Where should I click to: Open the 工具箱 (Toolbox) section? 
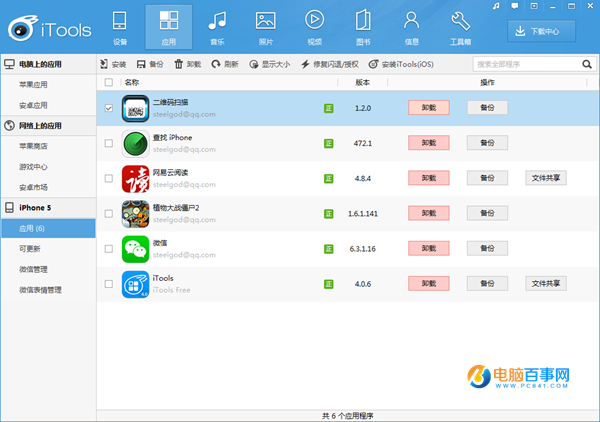460,27
